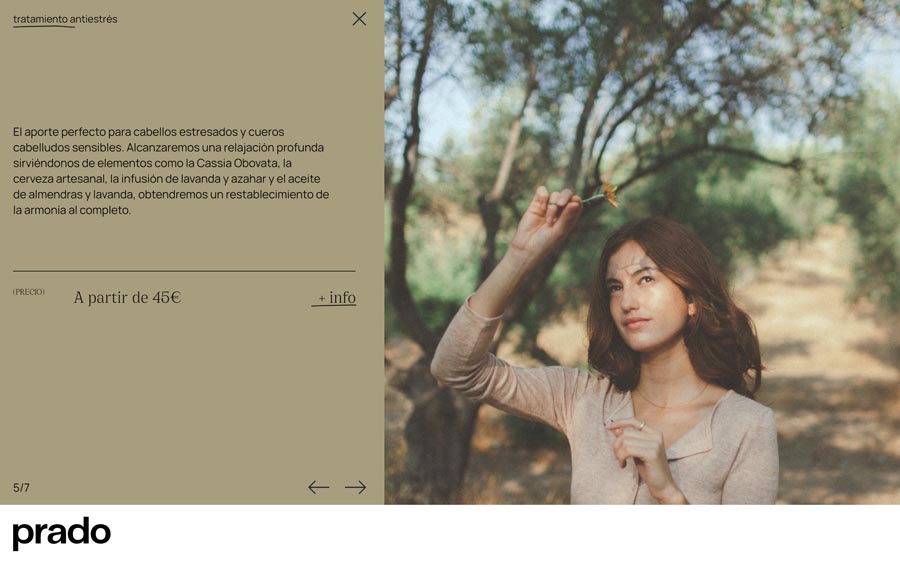
Task: Click the "tratamiento antiestrés" underlined title
Action: (x=65, y=20)
